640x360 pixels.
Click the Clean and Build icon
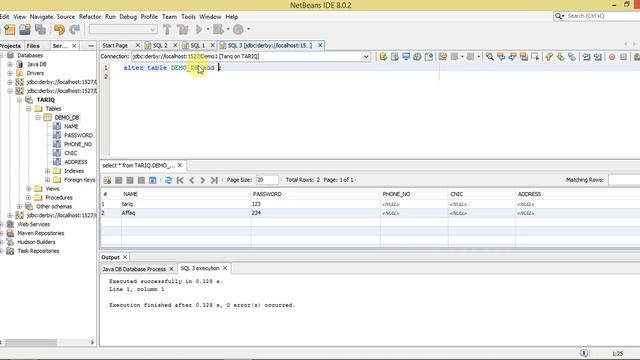coord(182,29)
